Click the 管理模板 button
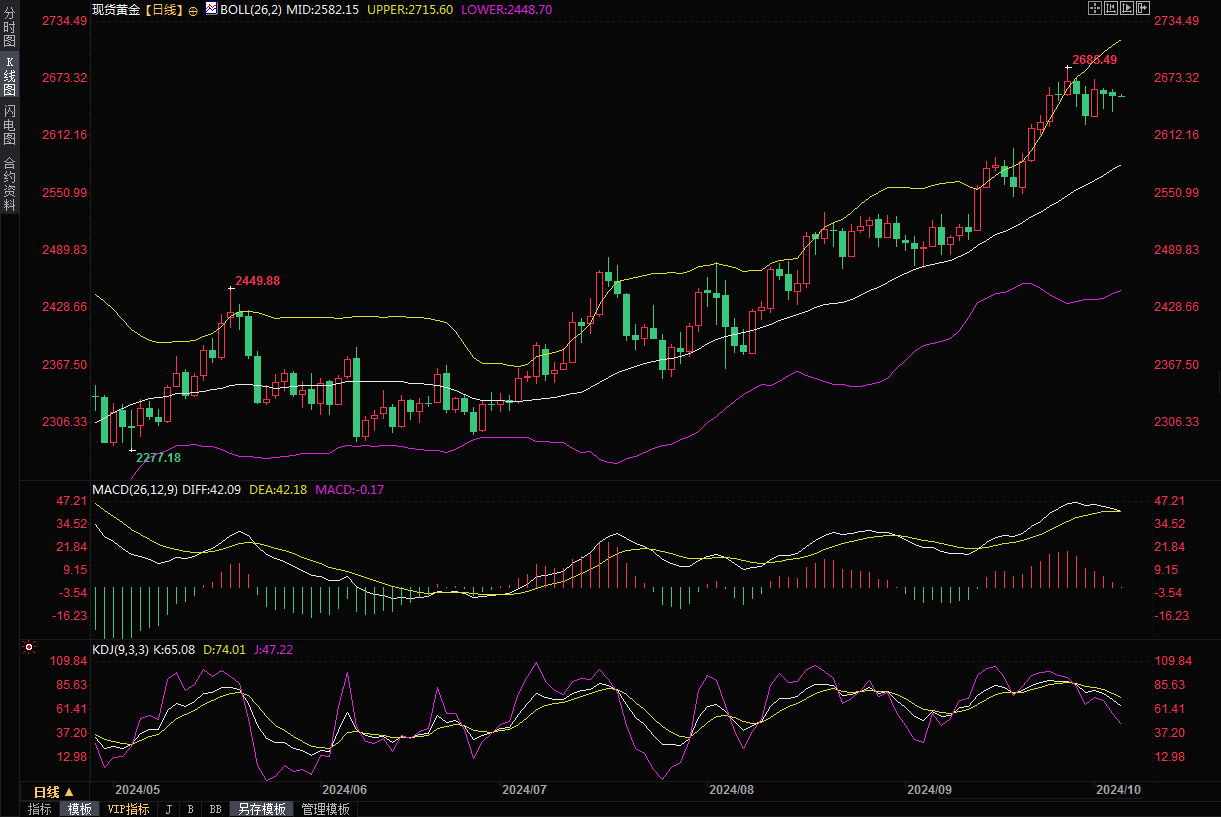This screenshot has height=817, width=1221. pos(325,809)
